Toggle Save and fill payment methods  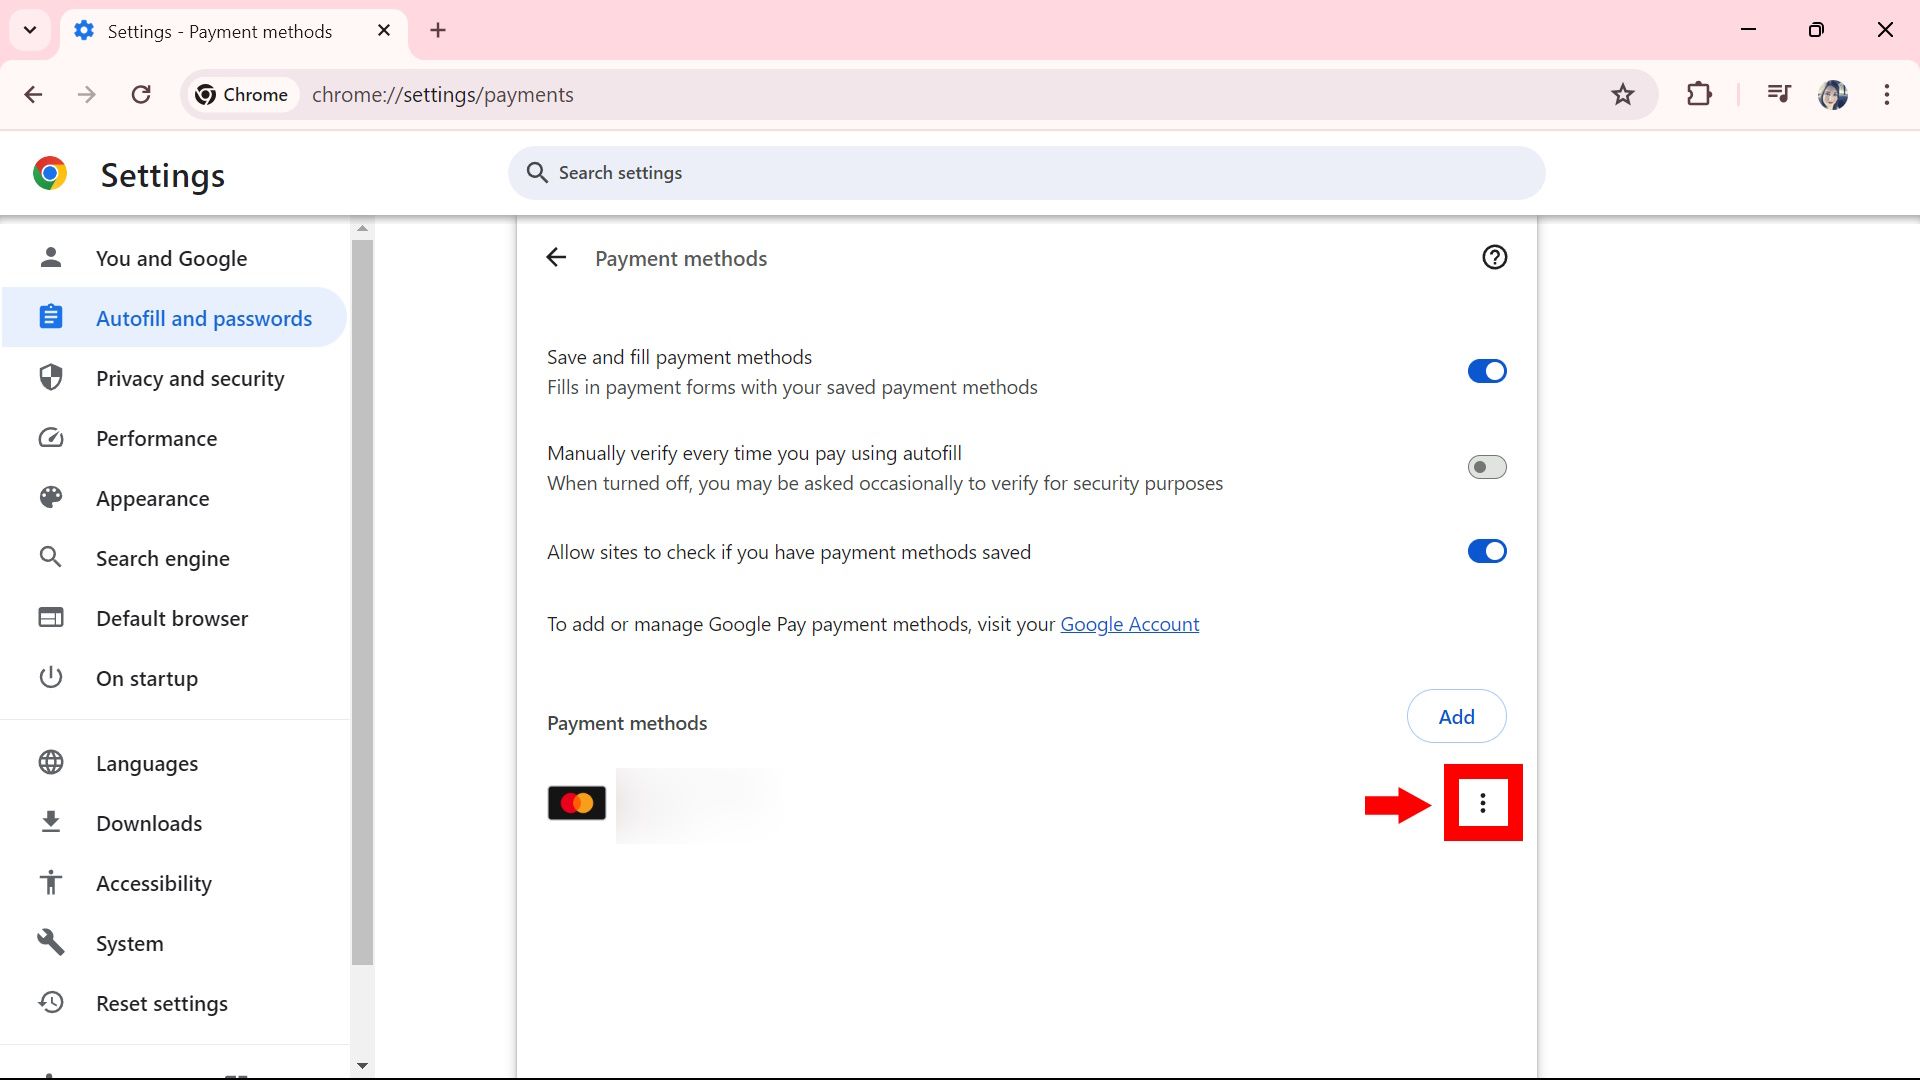tap(1487, 372)
